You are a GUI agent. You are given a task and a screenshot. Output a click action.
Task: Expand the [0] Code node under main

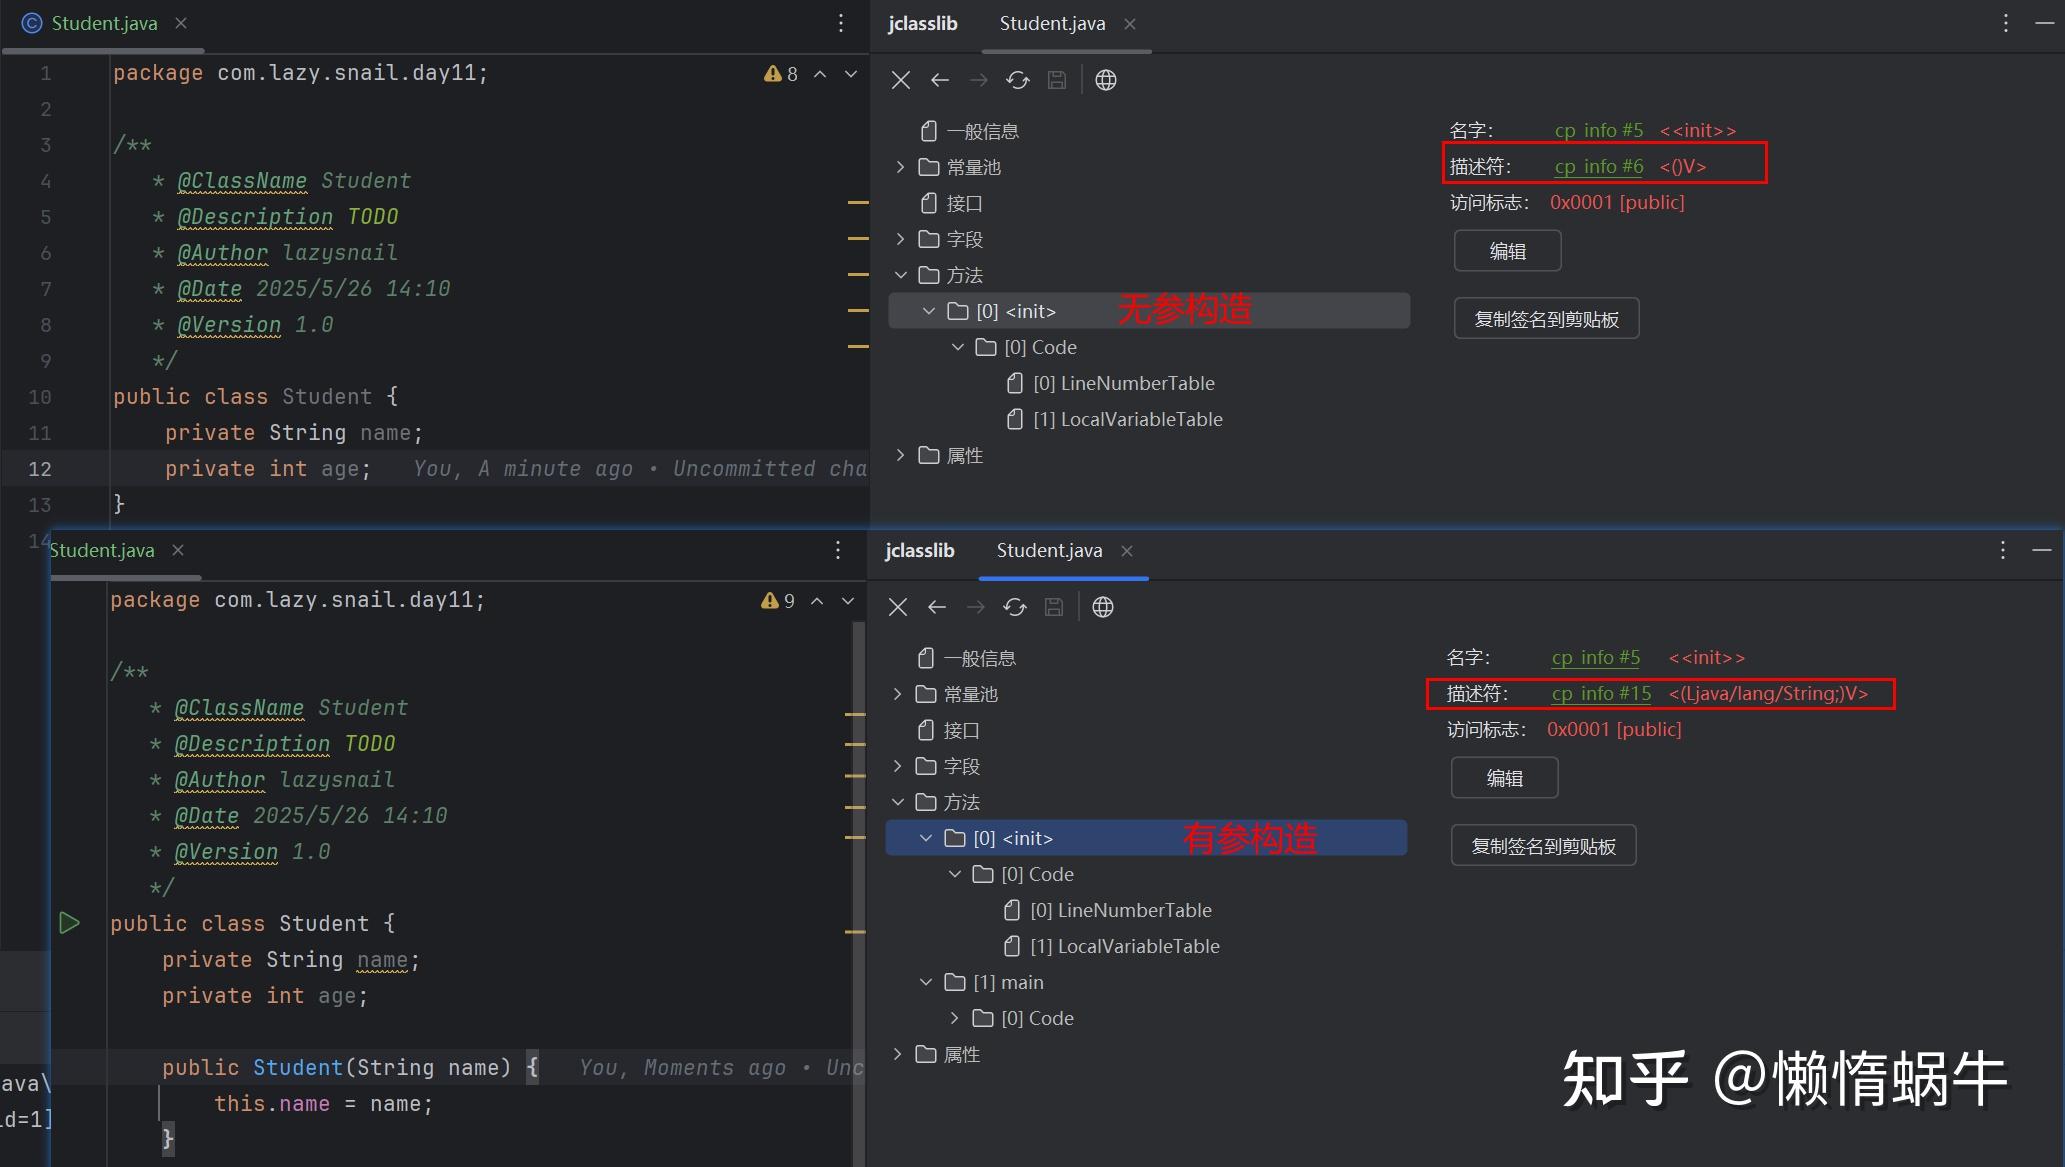coord(954,1018)
